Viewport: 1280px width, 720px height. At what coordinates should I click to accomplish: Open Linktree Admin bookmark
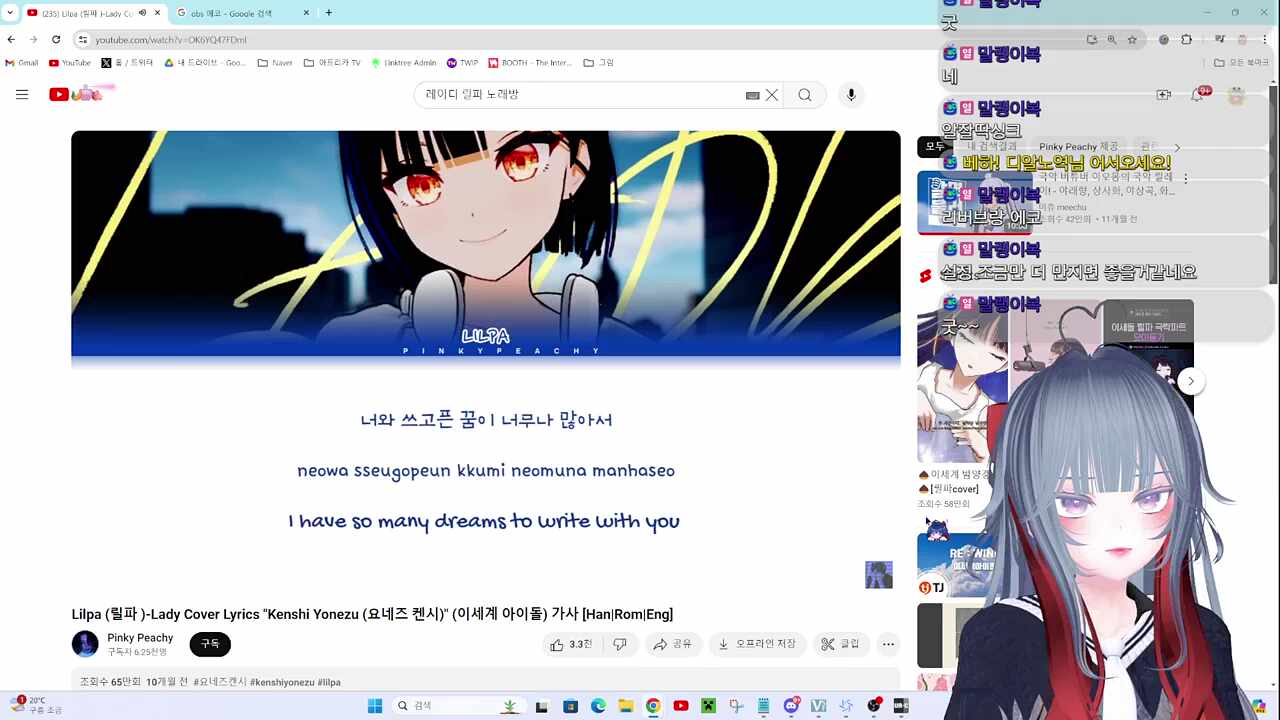click(x=404, y=63)
